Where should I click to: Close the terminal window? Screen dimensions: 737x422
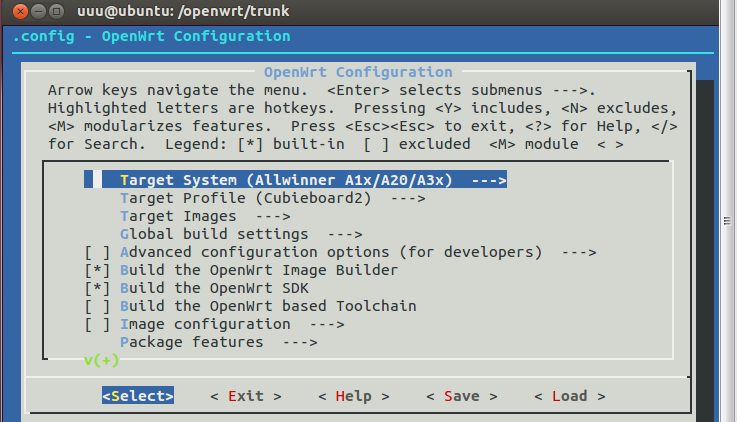(20, 11)
